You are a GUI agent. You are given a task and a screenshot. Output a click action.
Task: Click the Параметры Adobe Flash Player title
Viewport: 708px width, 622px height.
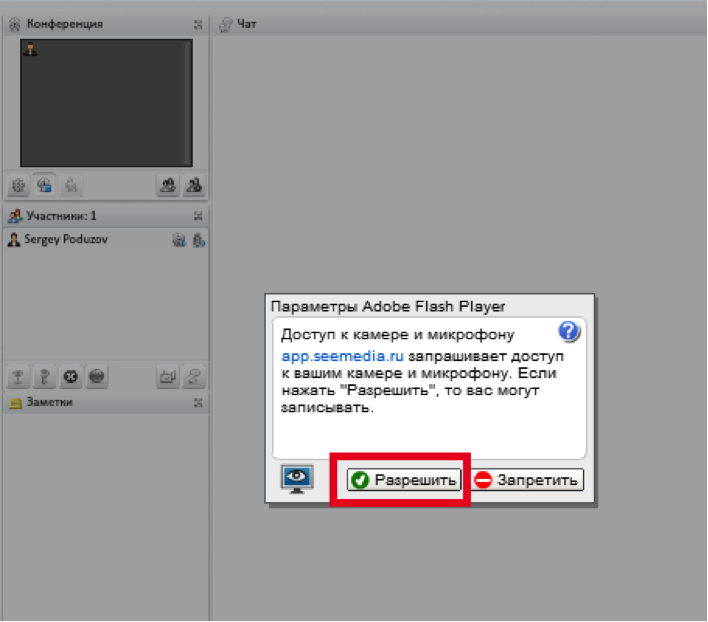click(388, 306)
